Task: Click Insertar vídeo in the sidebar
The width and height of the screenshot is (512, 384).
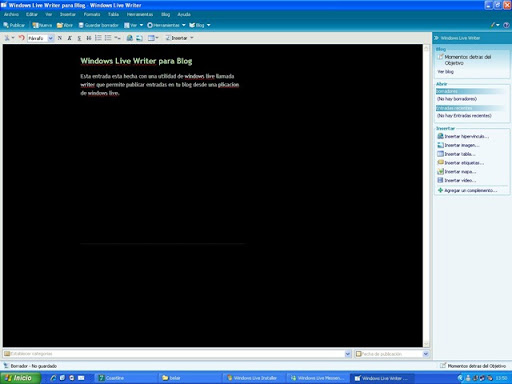Action: coord(457,180)
